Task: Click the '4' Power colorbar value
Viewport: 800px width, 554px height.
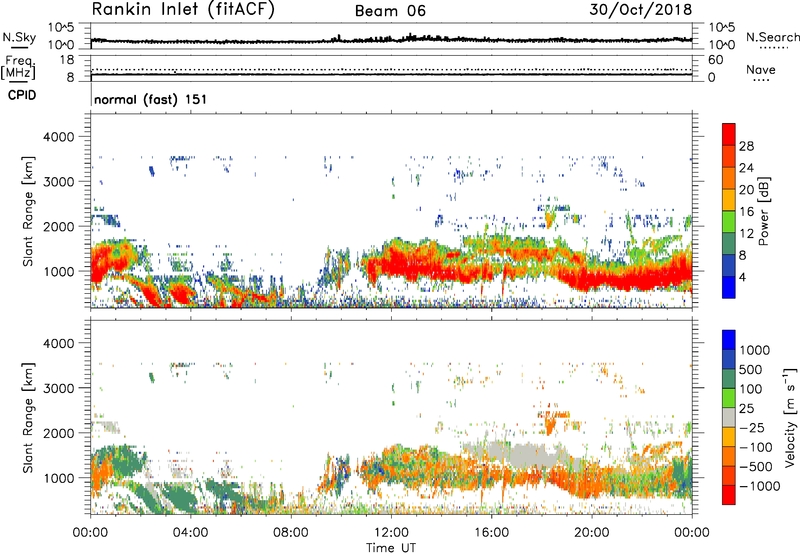Action: [x=742, y=277]
